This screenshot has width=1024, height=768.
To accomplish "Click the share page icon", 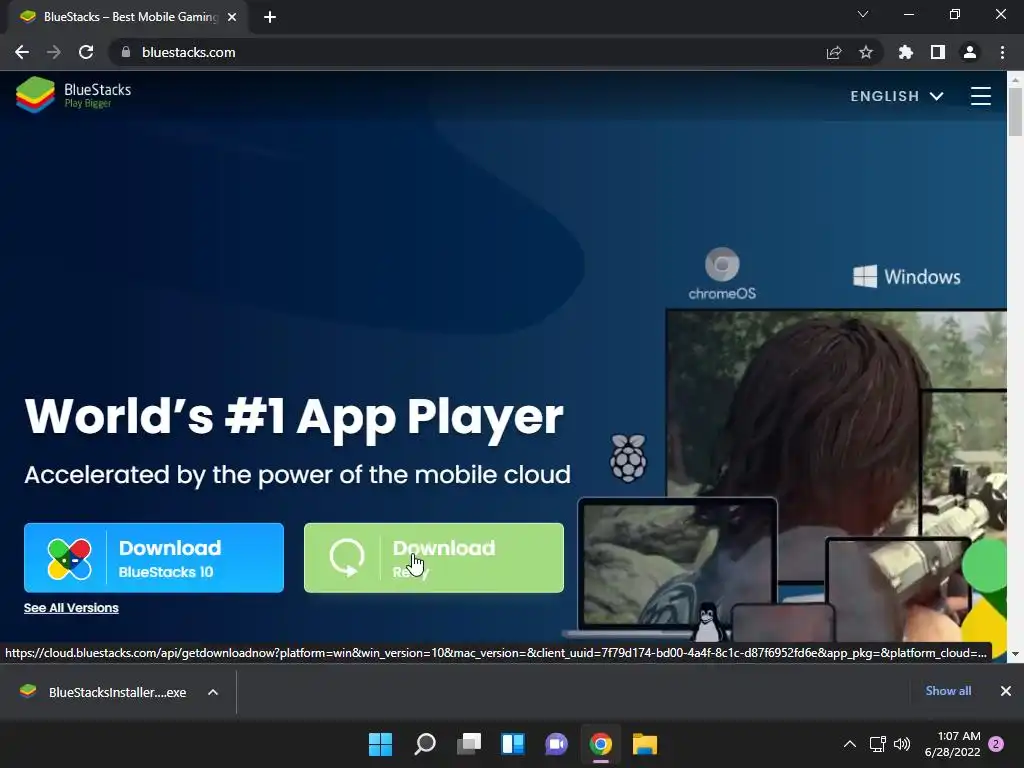I will (833, 52).
